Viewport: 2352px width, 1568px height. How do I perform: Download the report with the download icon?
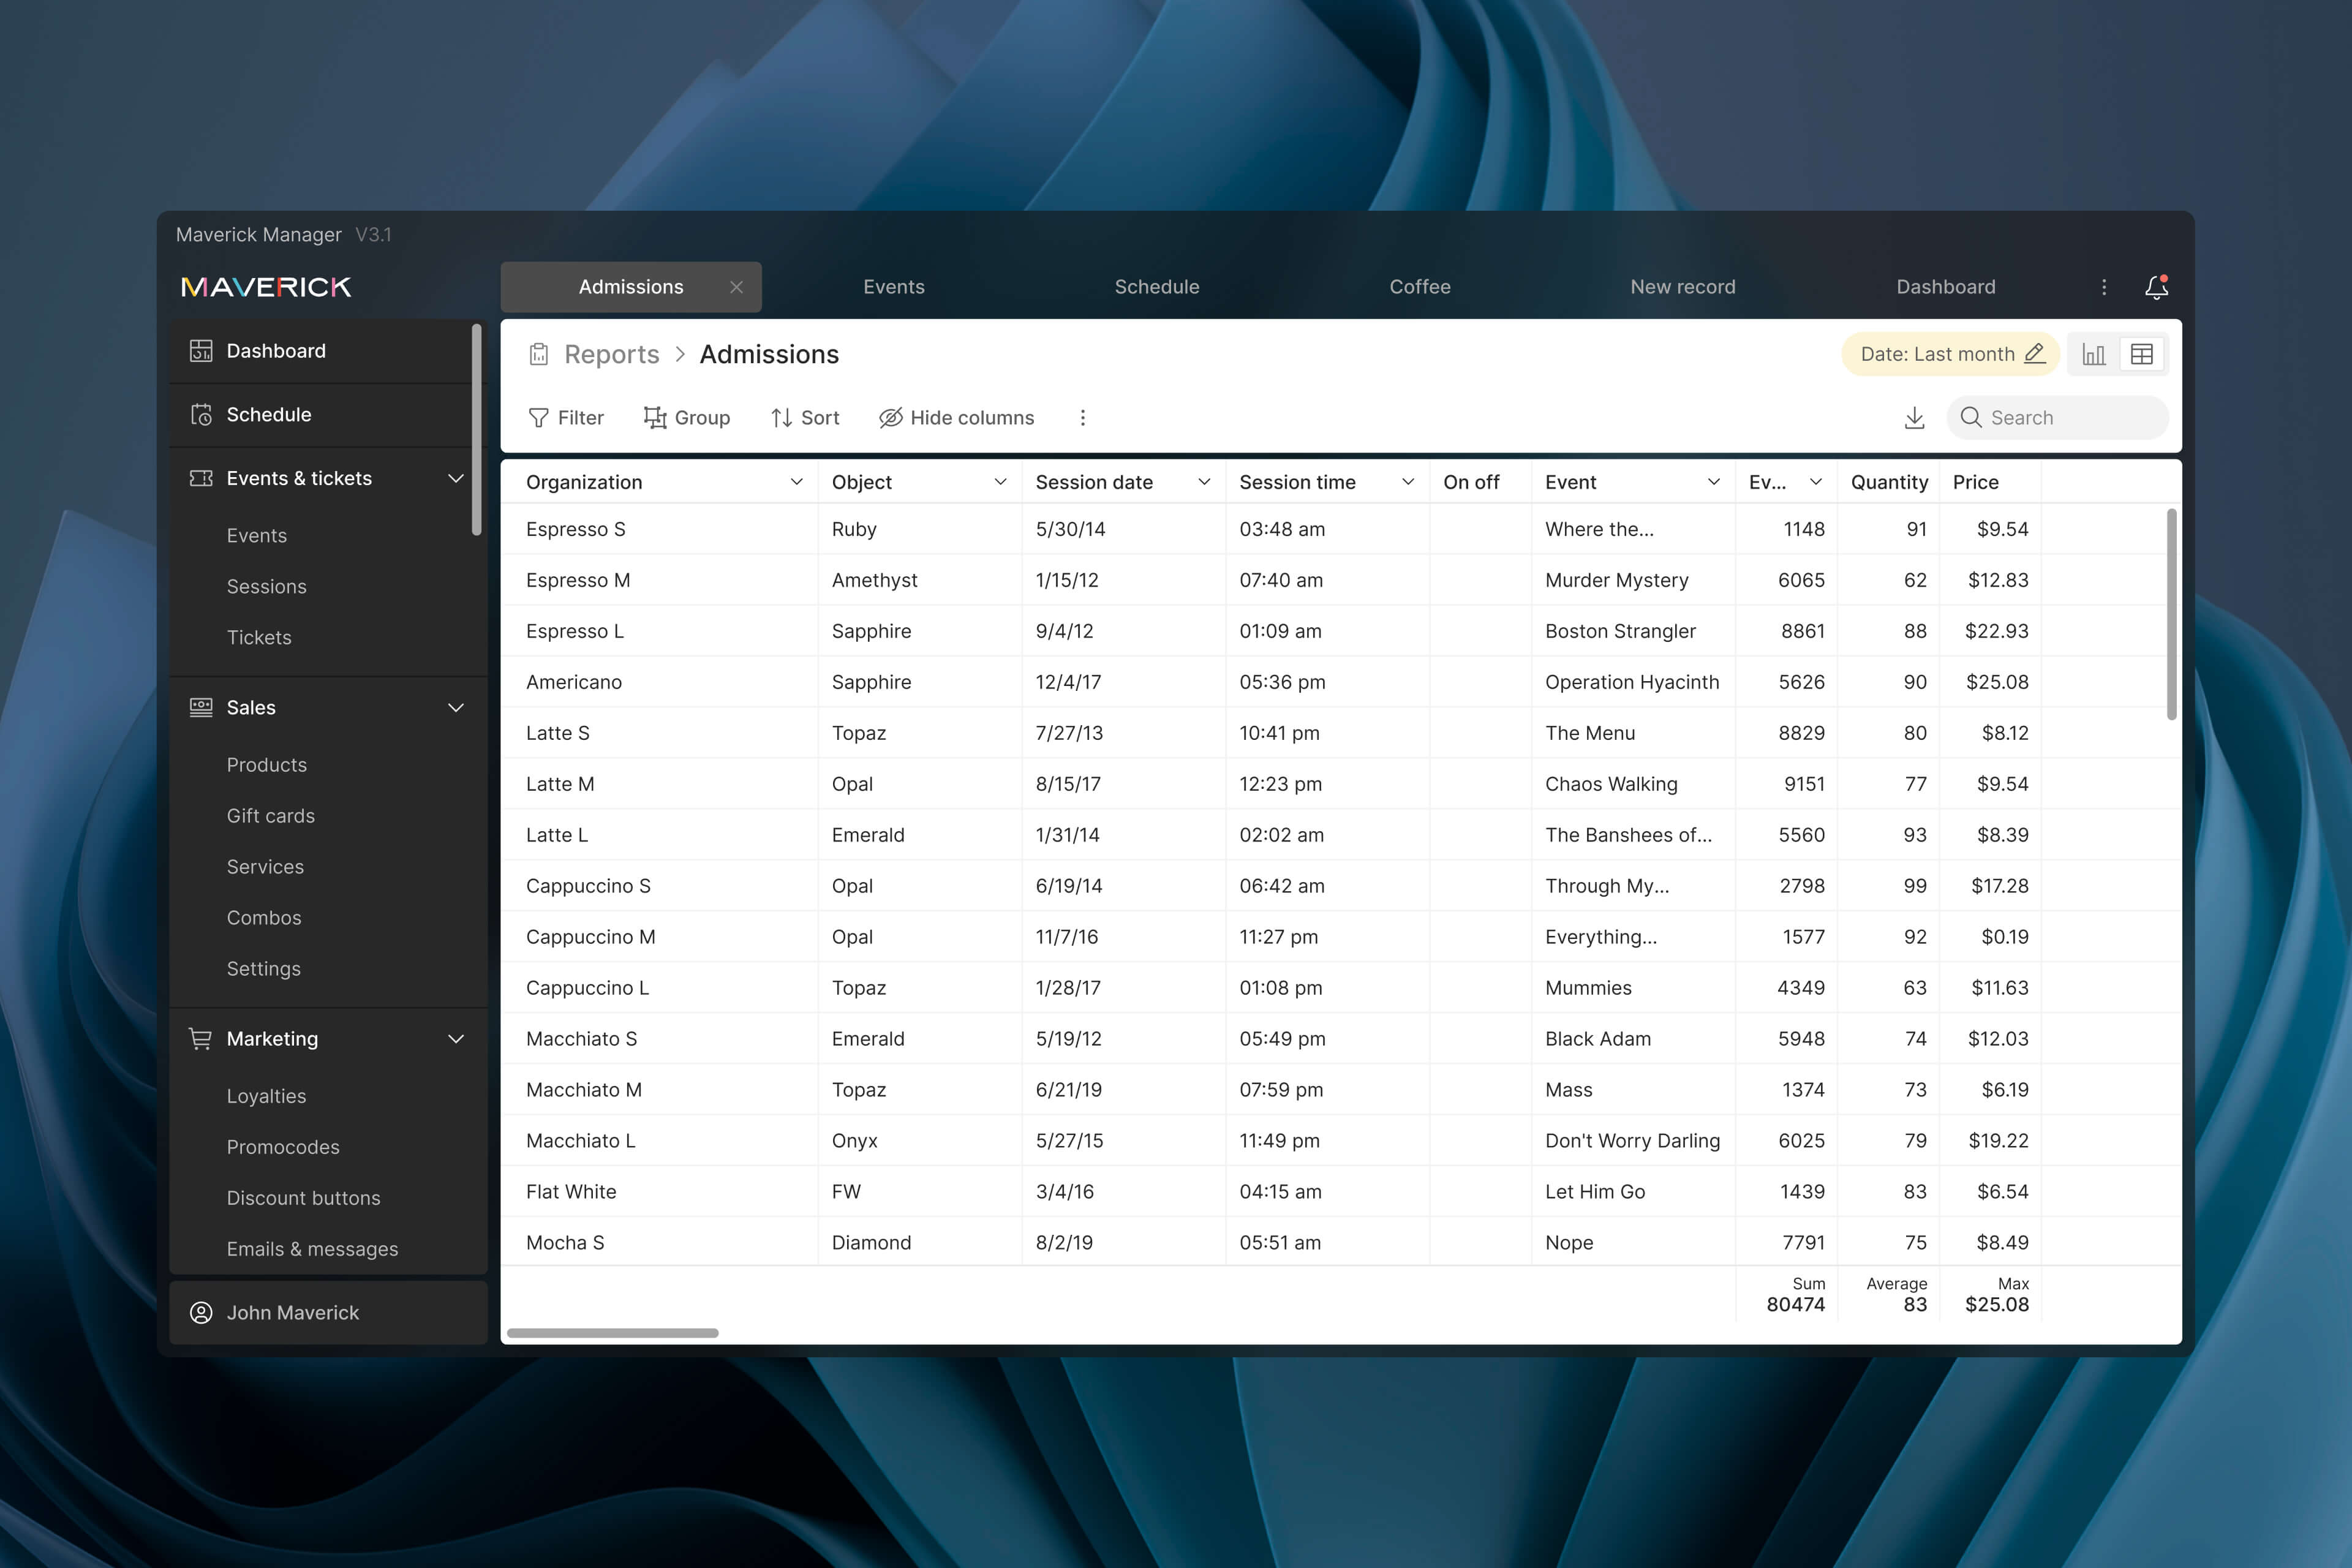click(1914, 418)
